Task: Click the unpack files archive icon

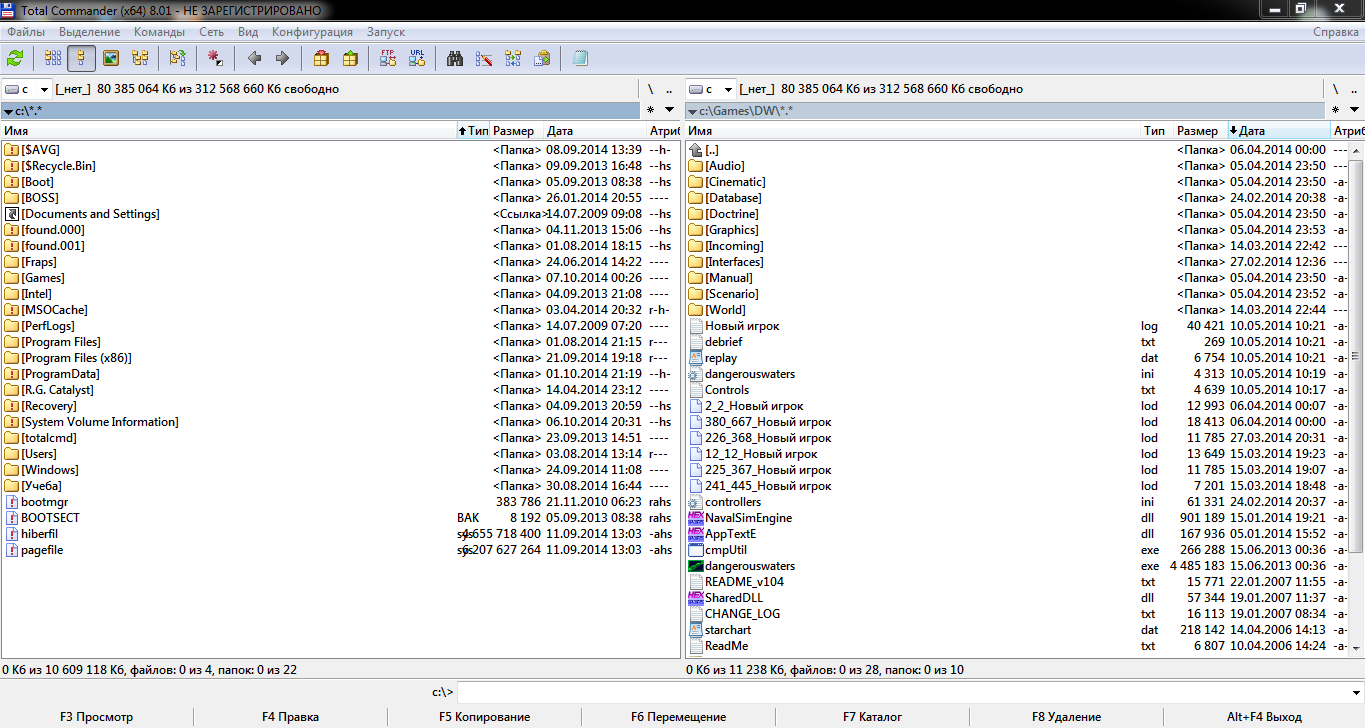Action: (350, 59)
